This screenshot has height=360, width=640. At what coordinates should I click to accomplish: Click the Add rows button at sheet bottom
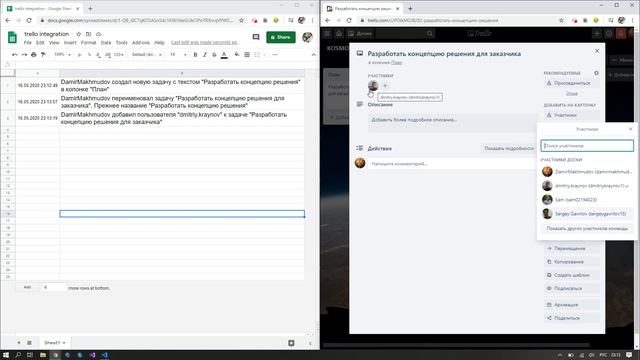[x=27, y=287]
